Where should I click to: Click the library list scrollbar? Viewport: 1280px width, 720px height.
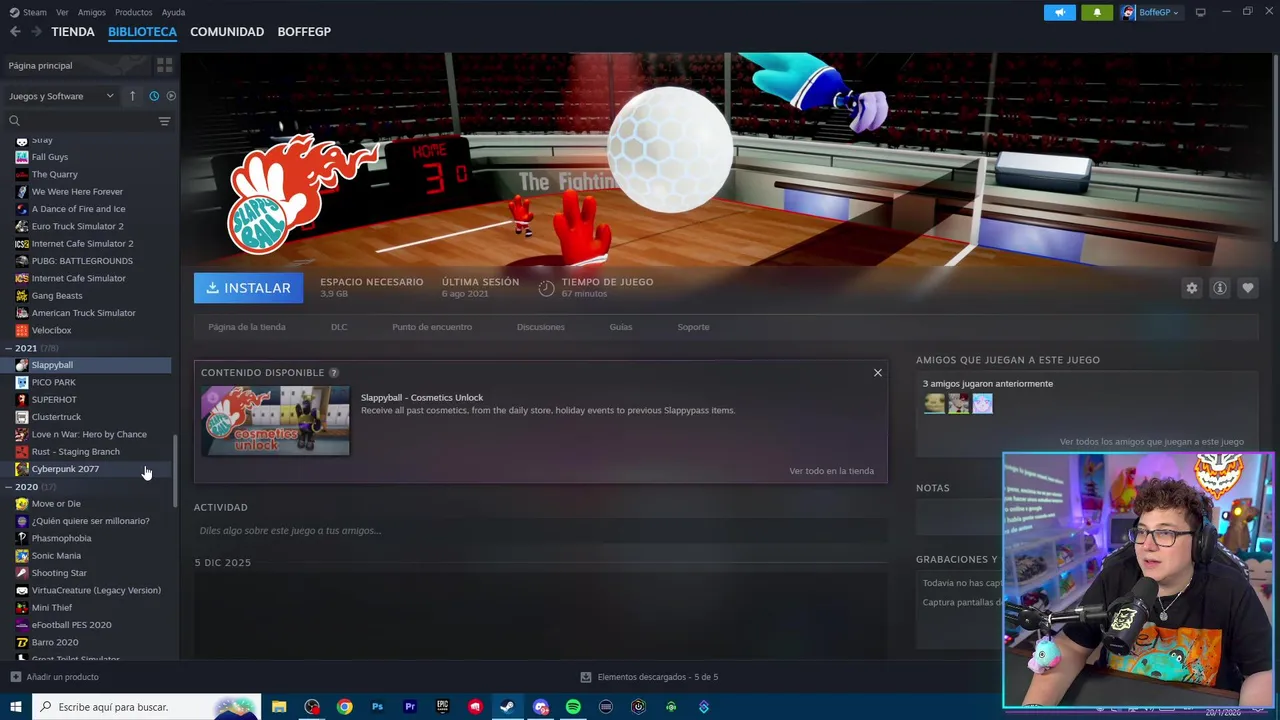click(176, 471)
